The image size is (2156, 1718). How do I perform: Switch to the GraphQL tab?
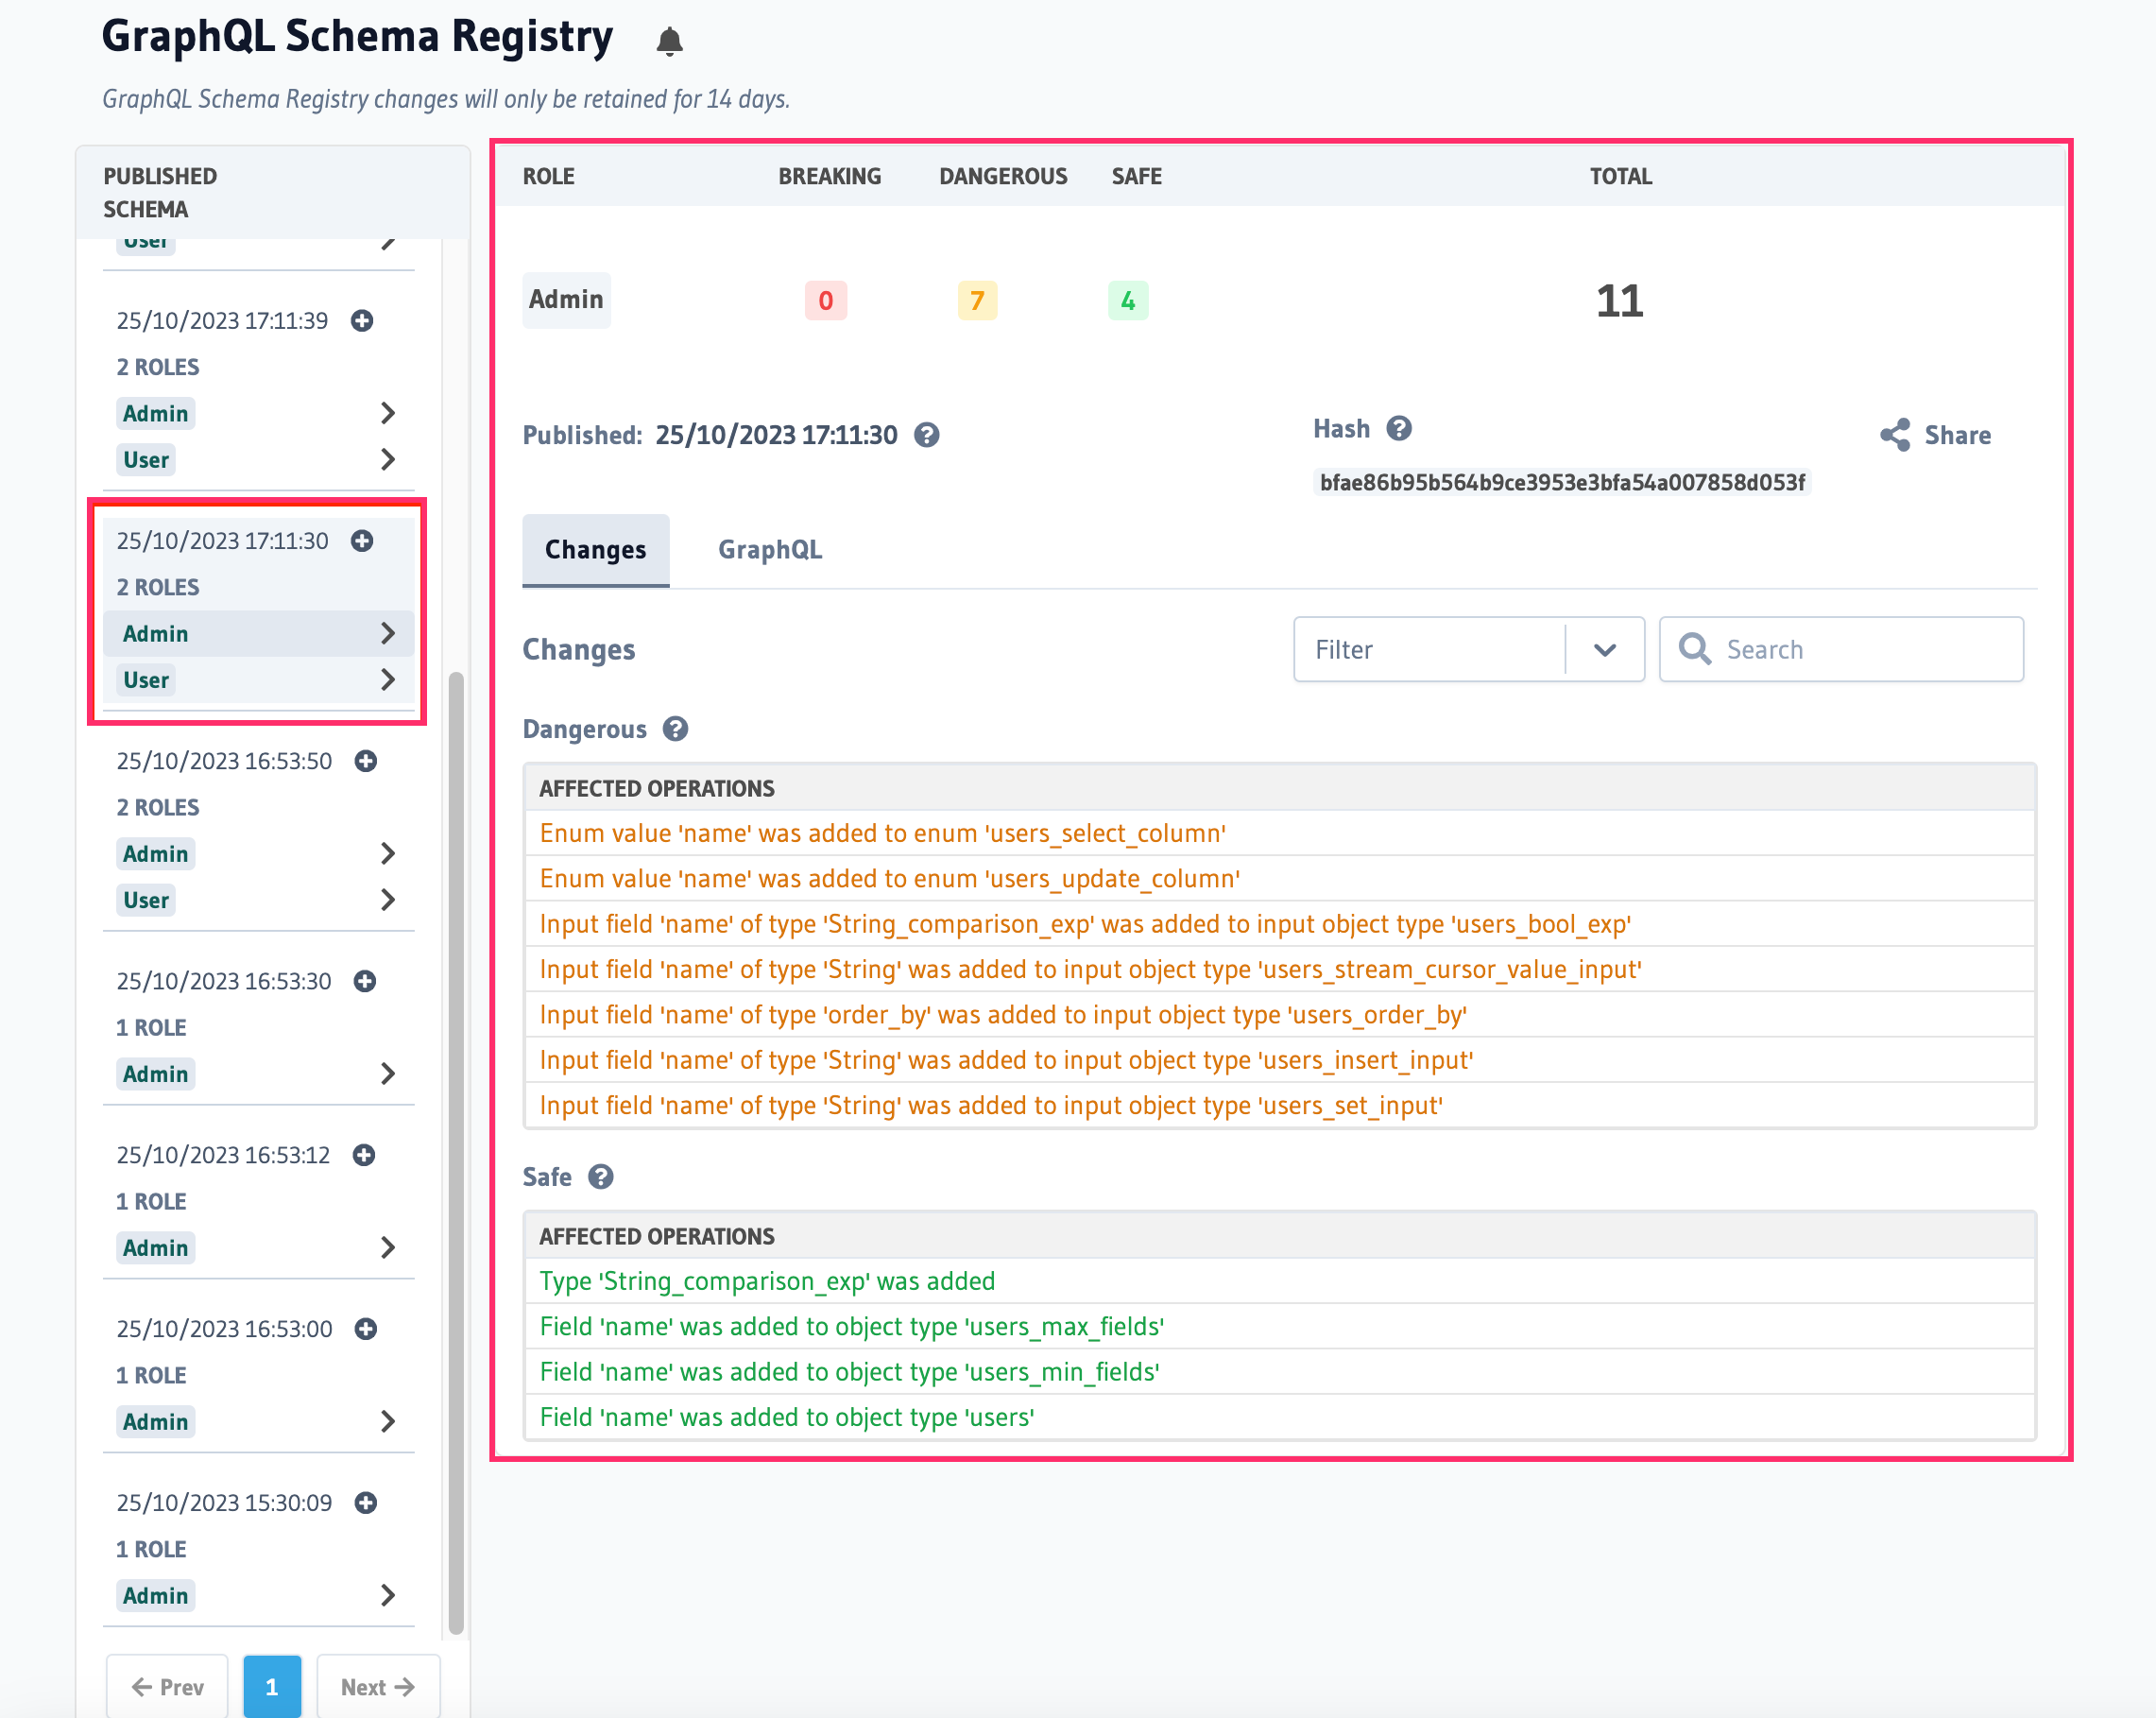769,549
